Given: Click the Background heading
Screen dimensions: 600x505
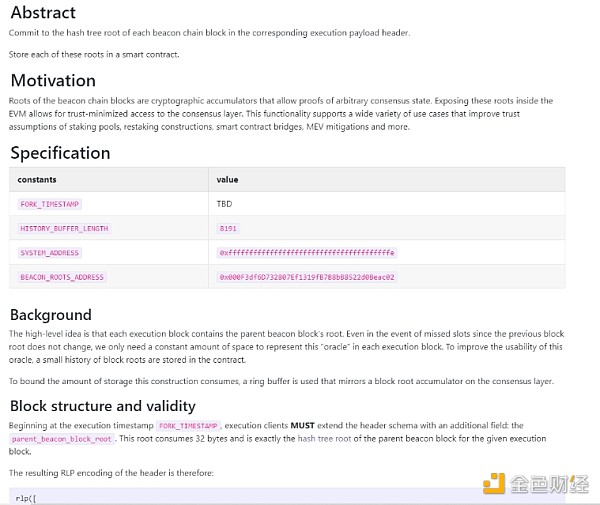Looking at the screenshot, I should click(51, 314).
